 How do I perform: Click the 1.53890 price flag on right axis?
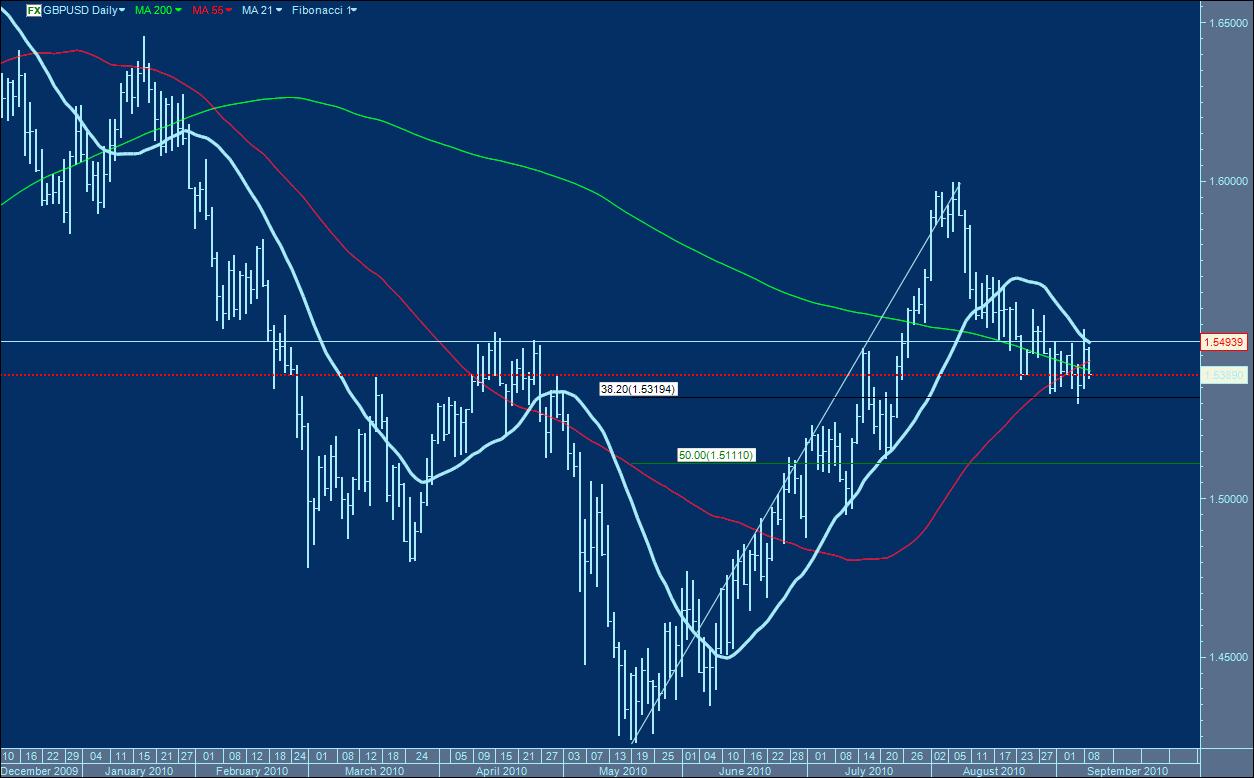click(x=1225, y=375)
